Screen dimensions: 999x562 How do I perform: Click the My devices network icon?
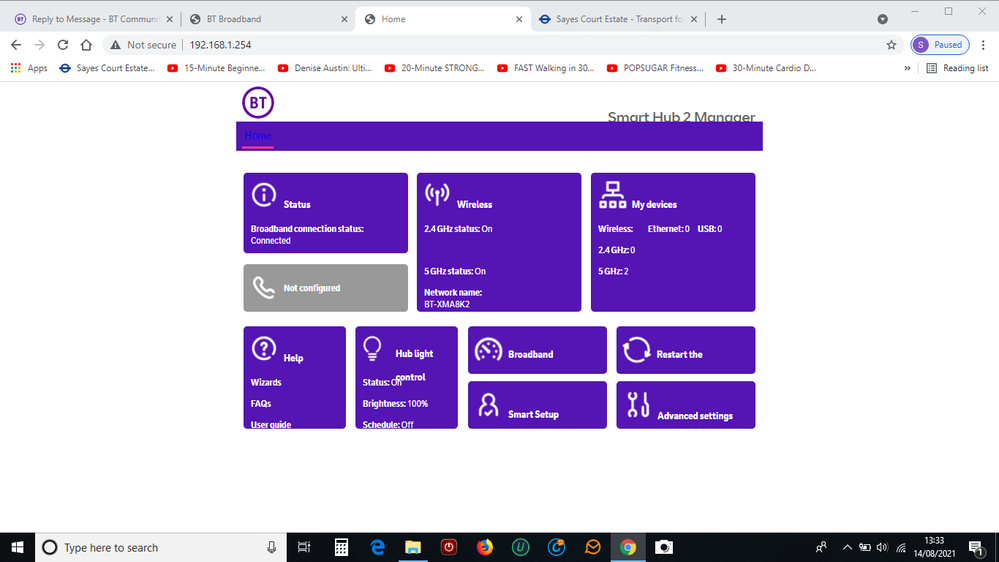coord(612,196)
